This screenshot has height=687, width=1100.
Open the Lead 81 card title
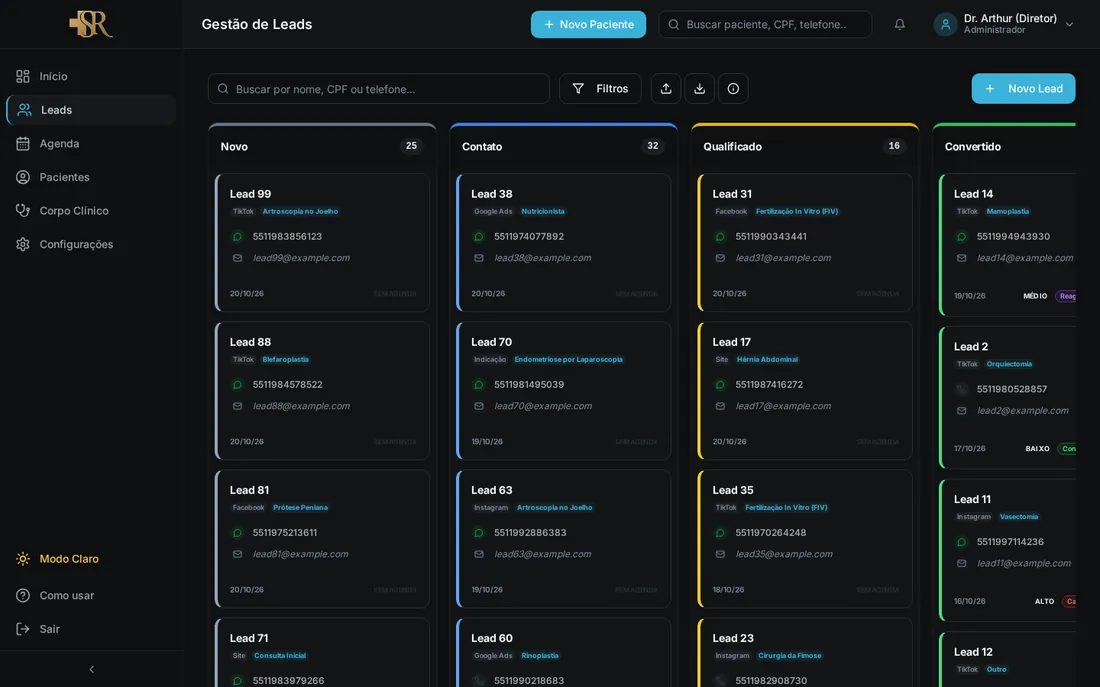coord(249,491)
